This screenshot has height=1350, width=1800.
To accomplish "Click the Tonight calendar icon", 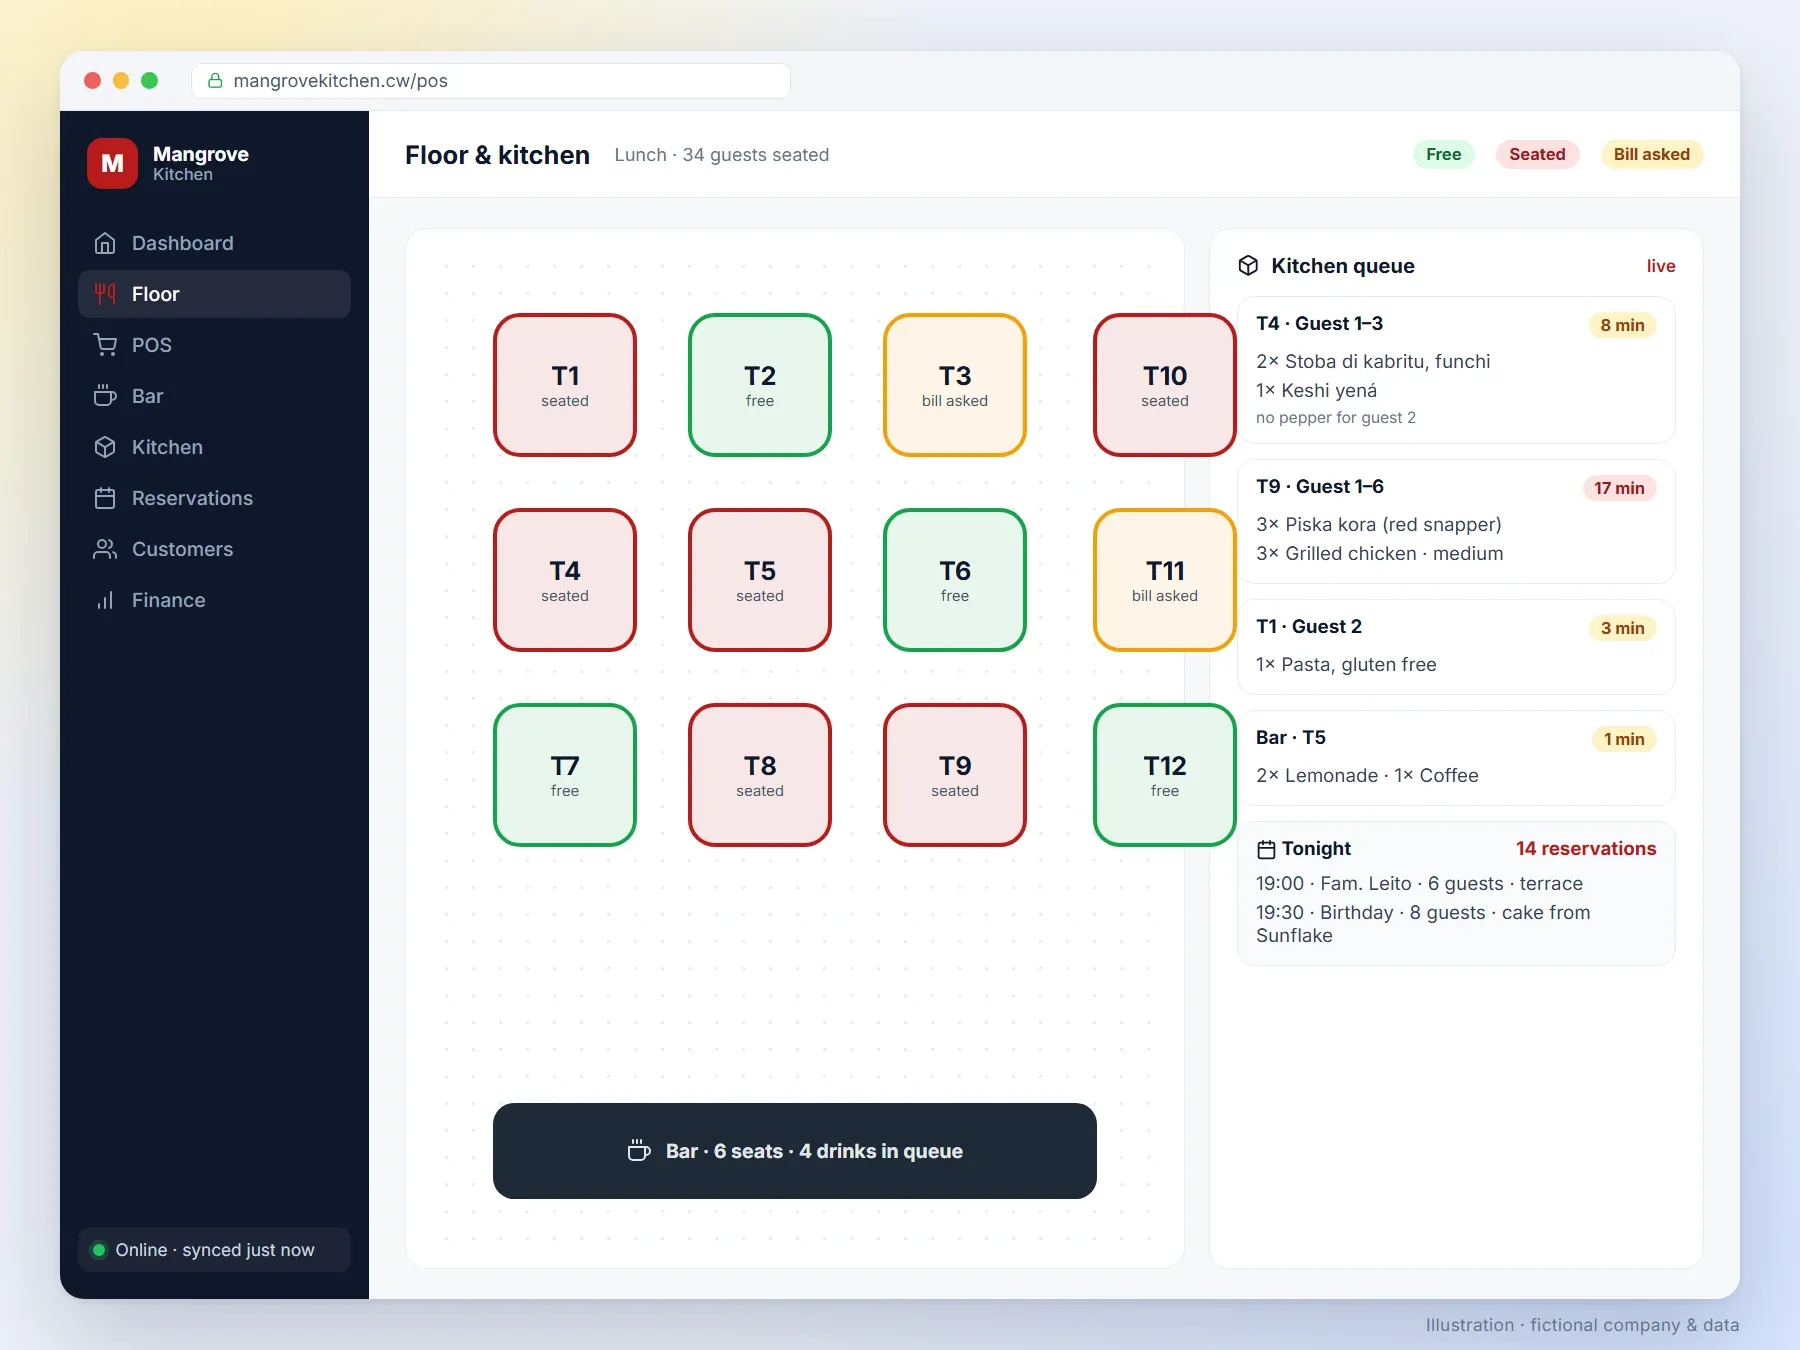I will tap(1266, 849).
